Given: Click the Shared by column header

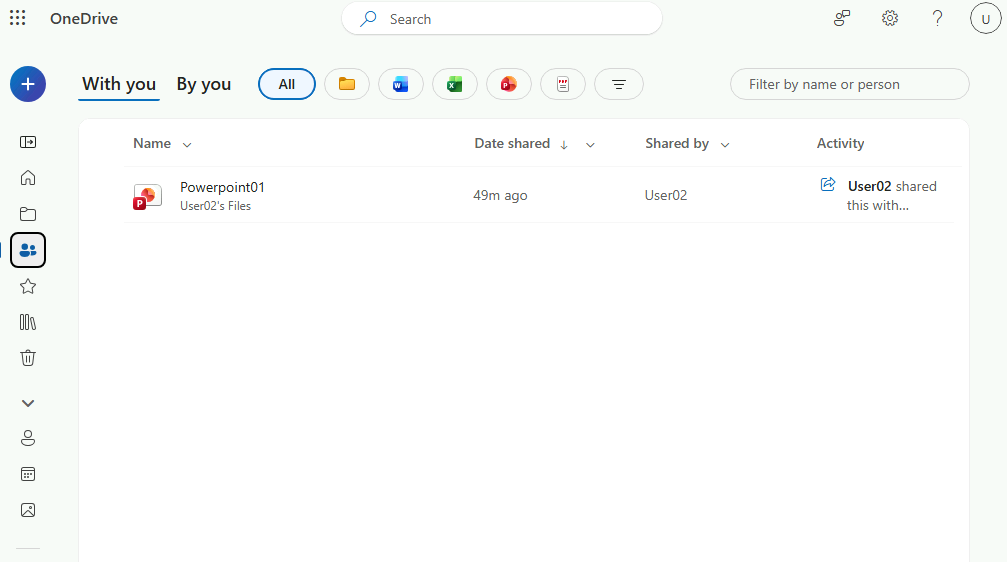Looking at the screenshot, I should (x=677, y=143).
